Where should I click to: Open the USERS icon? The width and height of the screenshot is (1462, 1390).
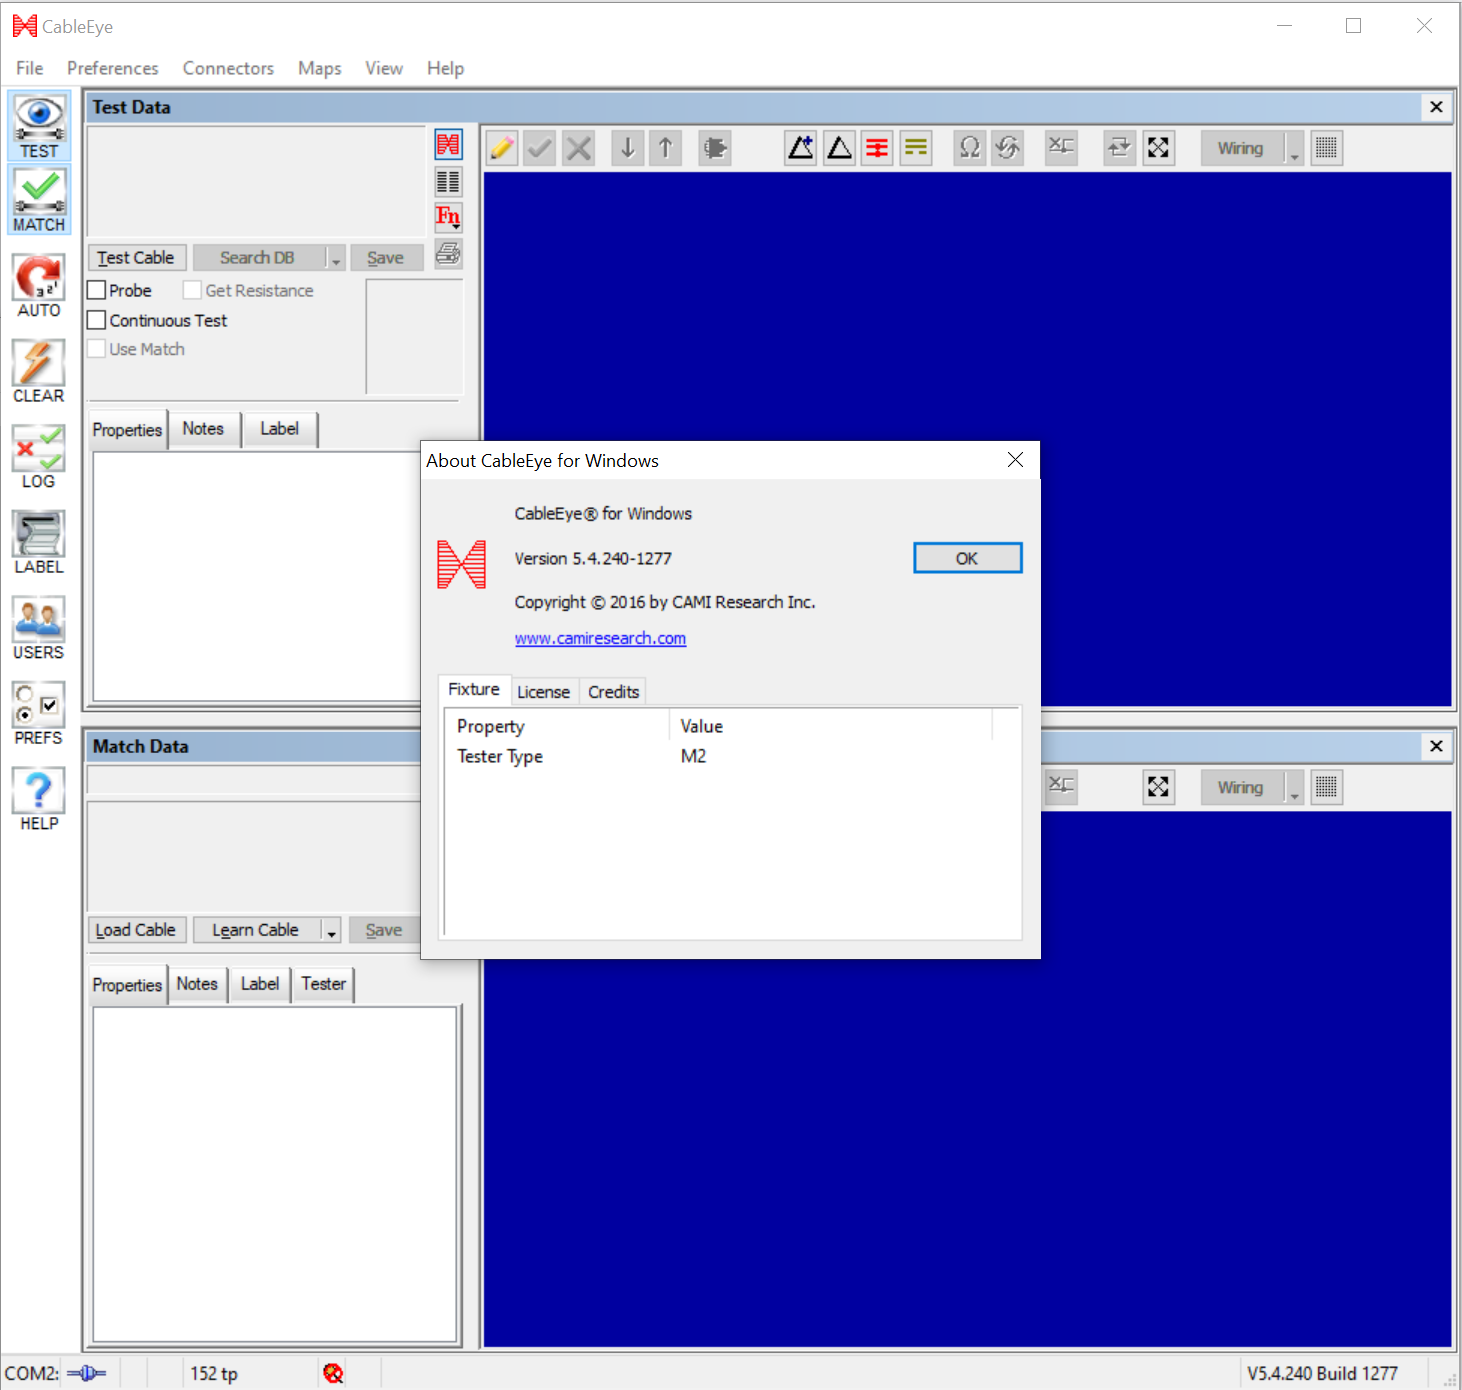point(39,627)
